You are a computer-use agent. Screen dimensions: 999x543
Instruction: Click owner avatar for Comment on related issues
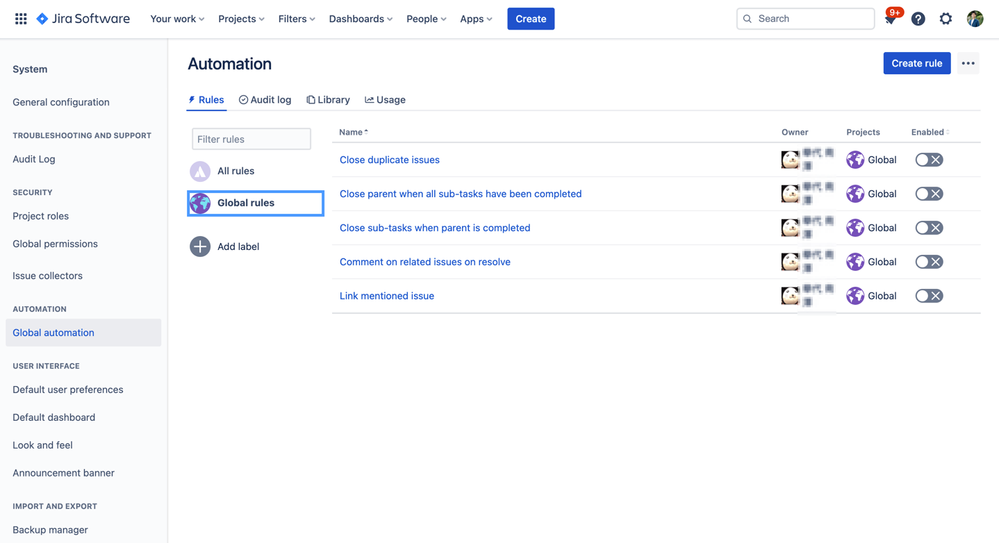coord(790,261)
